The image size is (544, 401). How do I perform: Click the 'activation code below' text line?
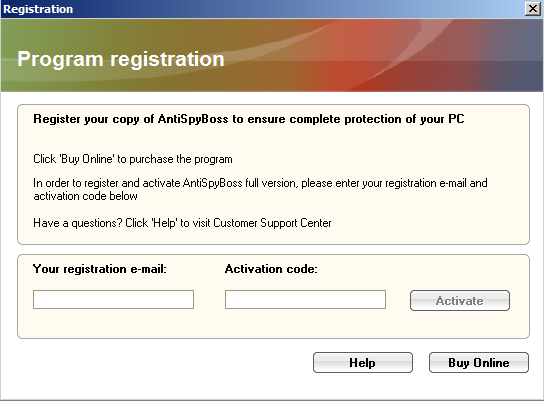point(85,196)
